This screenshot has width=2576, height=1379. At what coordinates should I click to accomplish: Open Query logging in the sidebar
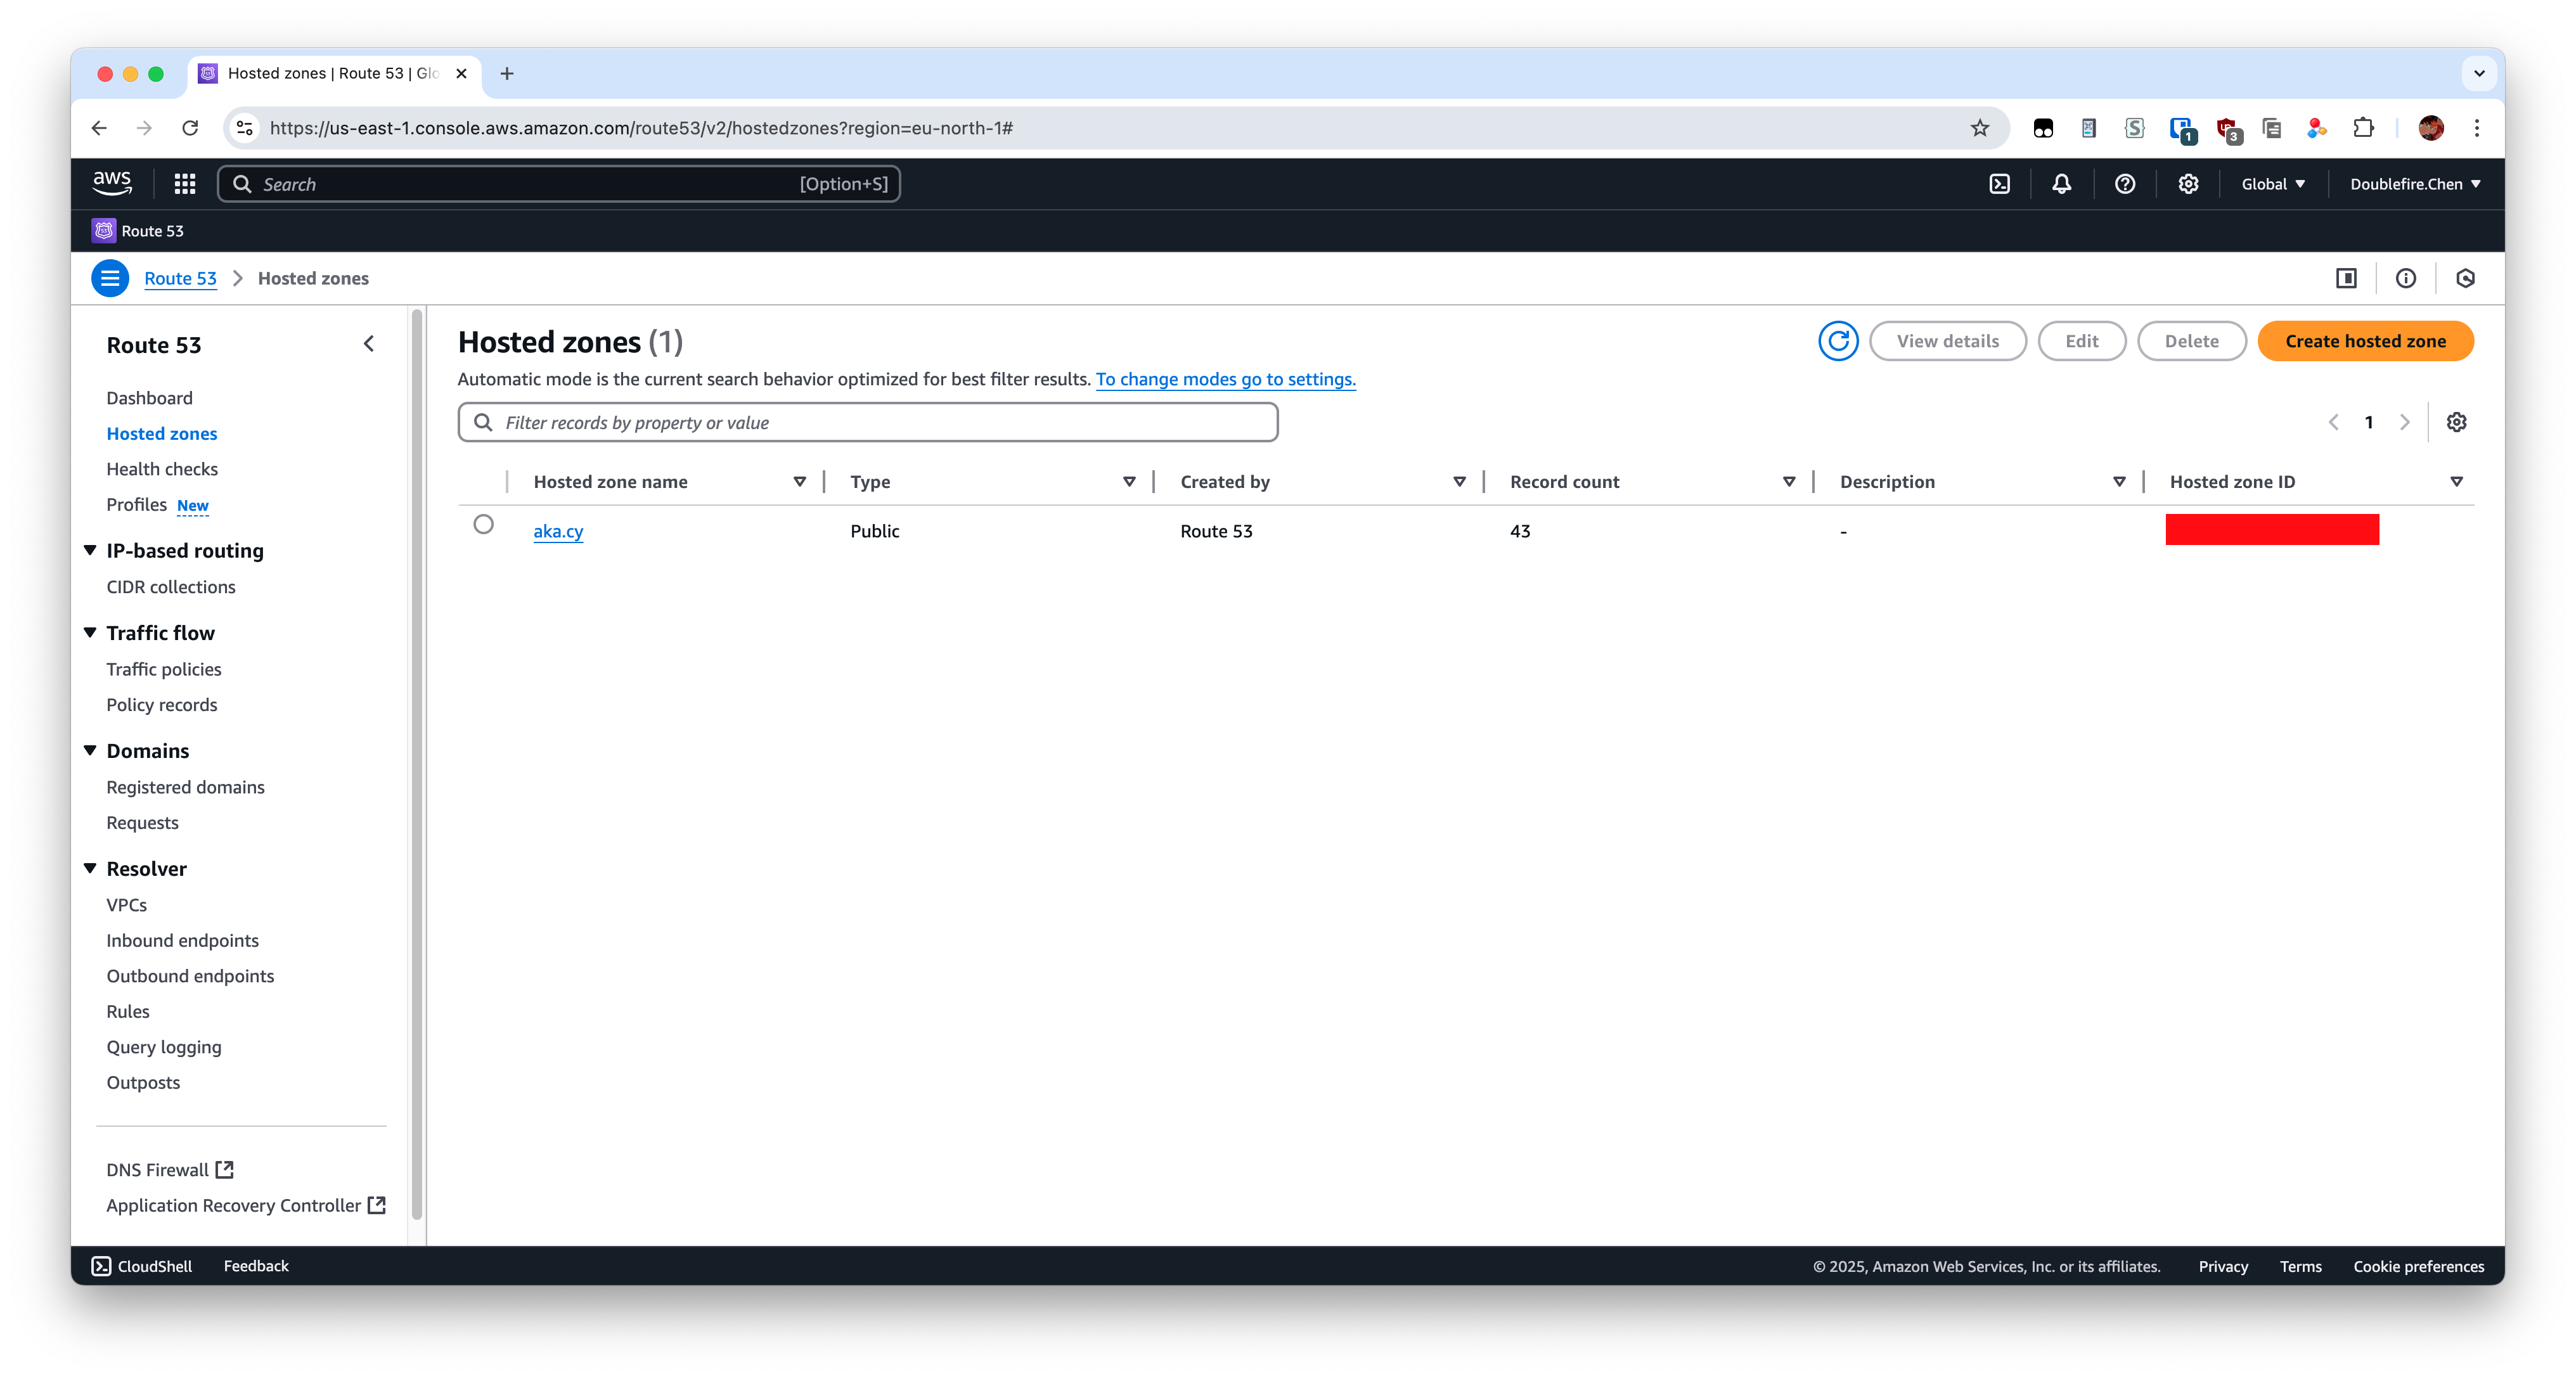(164, 1047)
